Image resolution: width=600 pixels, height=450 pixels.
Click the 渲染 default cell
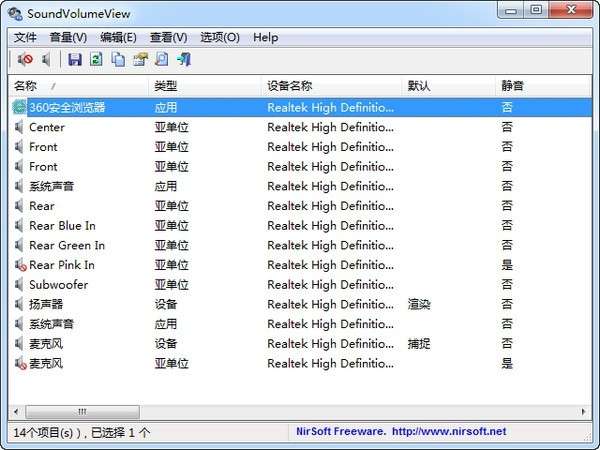(419, 304)
